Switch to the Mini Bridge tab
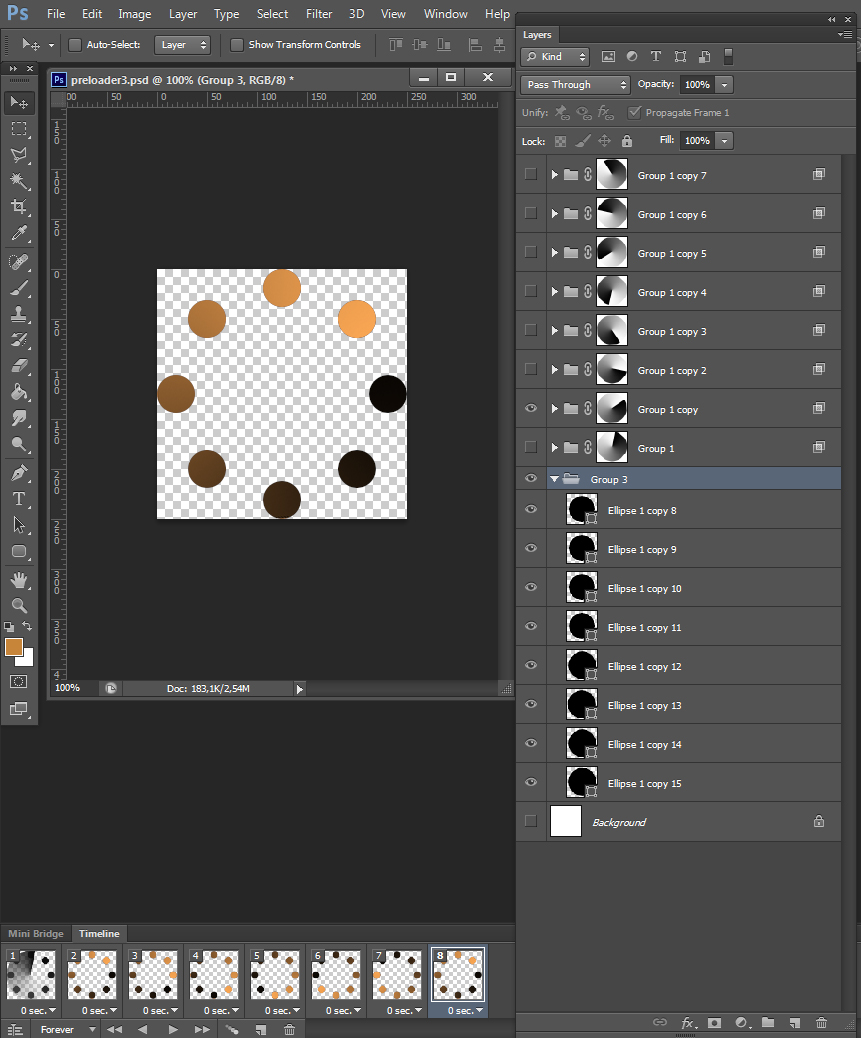Viewport: 861px width, 1038px height. pos(35,934)
